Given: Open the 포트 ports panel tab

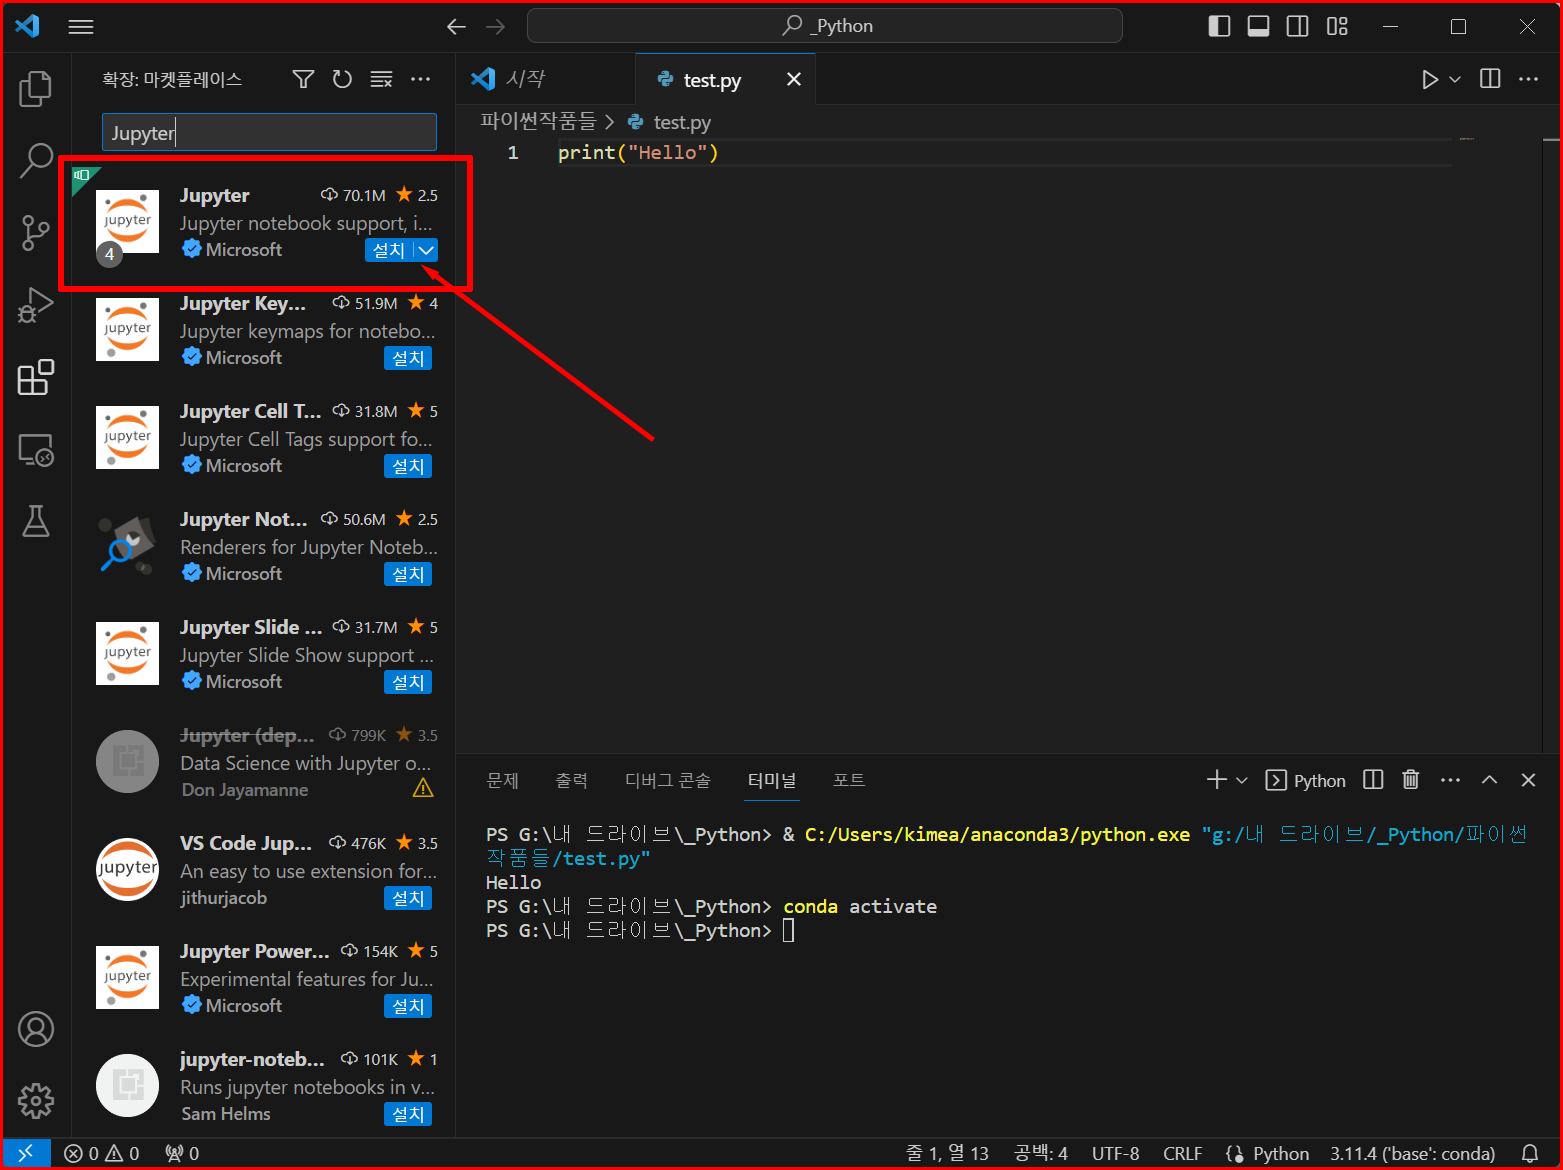Looking at the screenshot, I should click(849, 780).
